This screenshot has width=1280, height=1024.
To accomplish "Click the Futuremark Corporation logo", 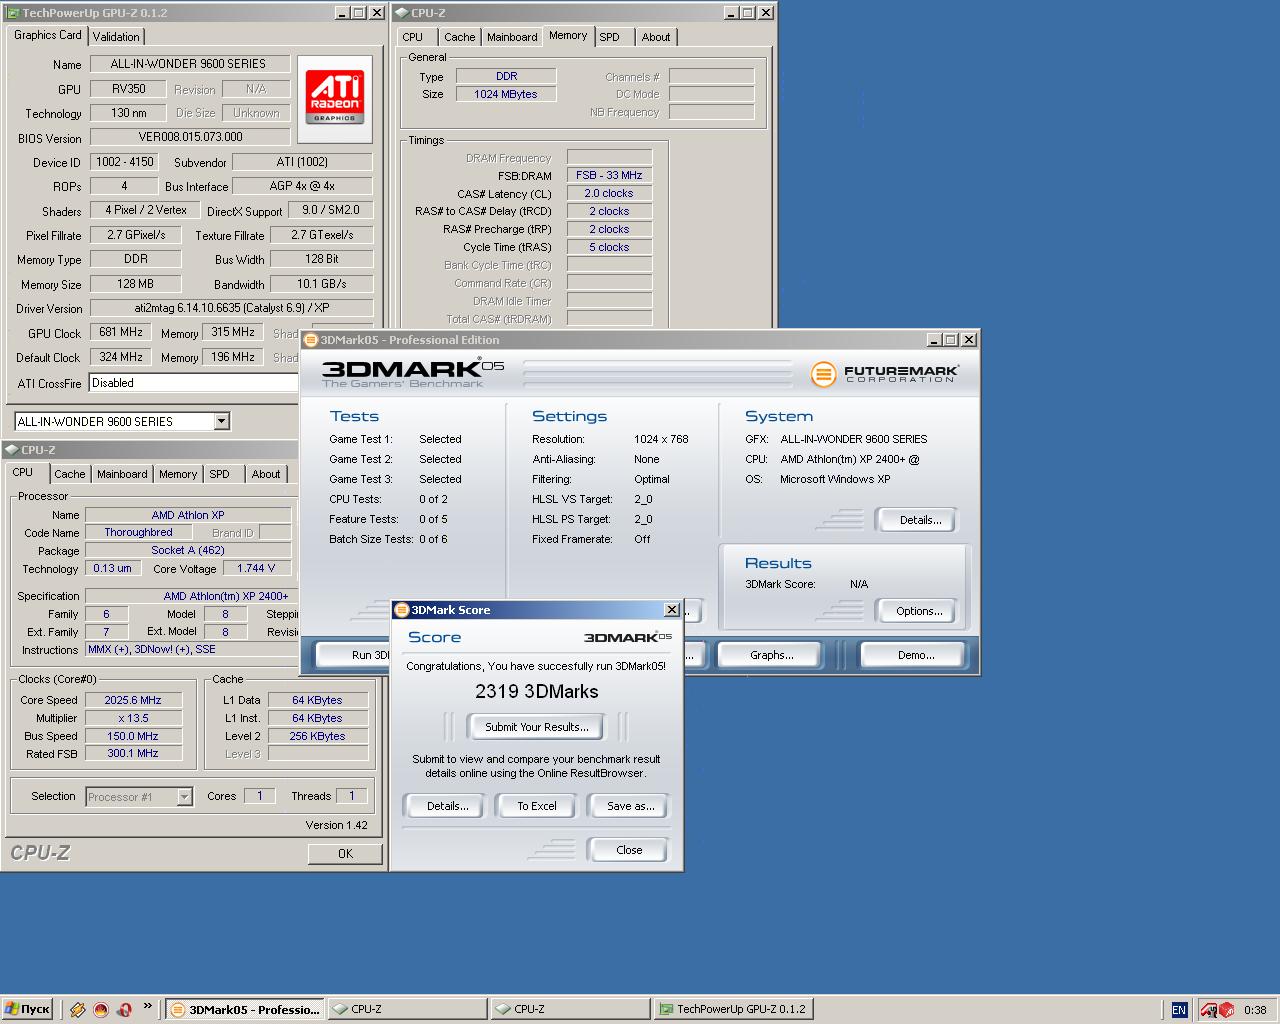I will pos(884,374).
